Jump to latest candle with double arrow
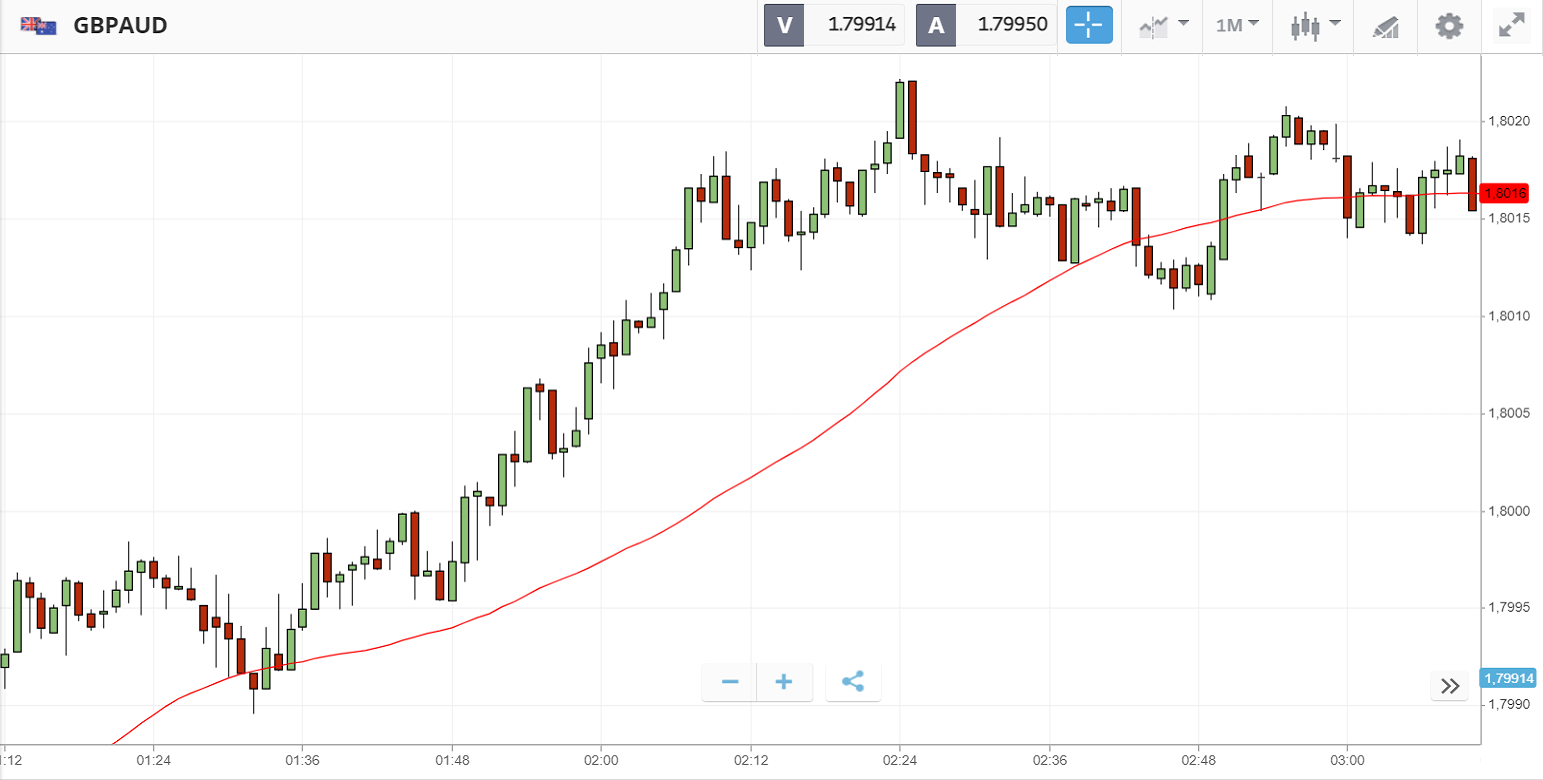The height and width of the screenshot is (780, 1543). coord(1450,686)
